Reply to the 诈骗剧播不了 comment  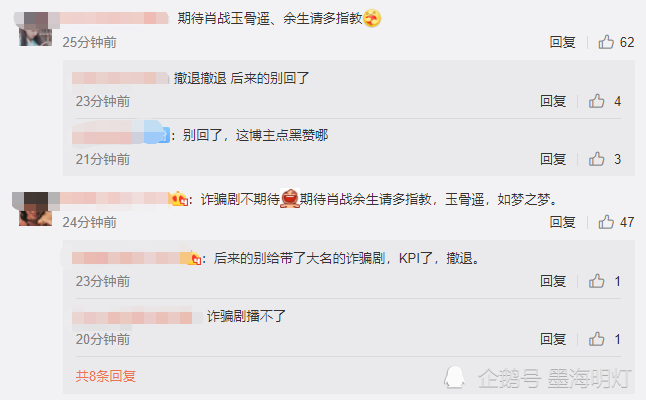(x=553, y=339)
